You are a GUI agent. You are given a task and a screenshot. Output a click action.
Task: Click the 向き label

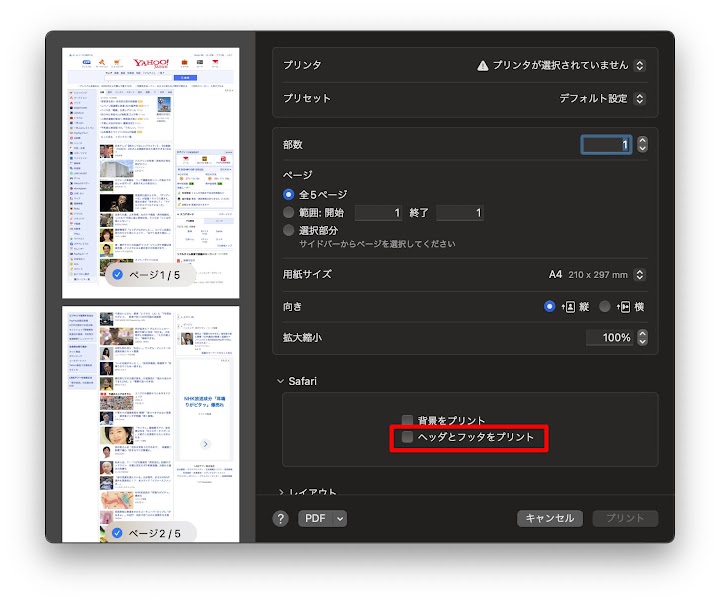pyautogui.click(x=292, y=306)
